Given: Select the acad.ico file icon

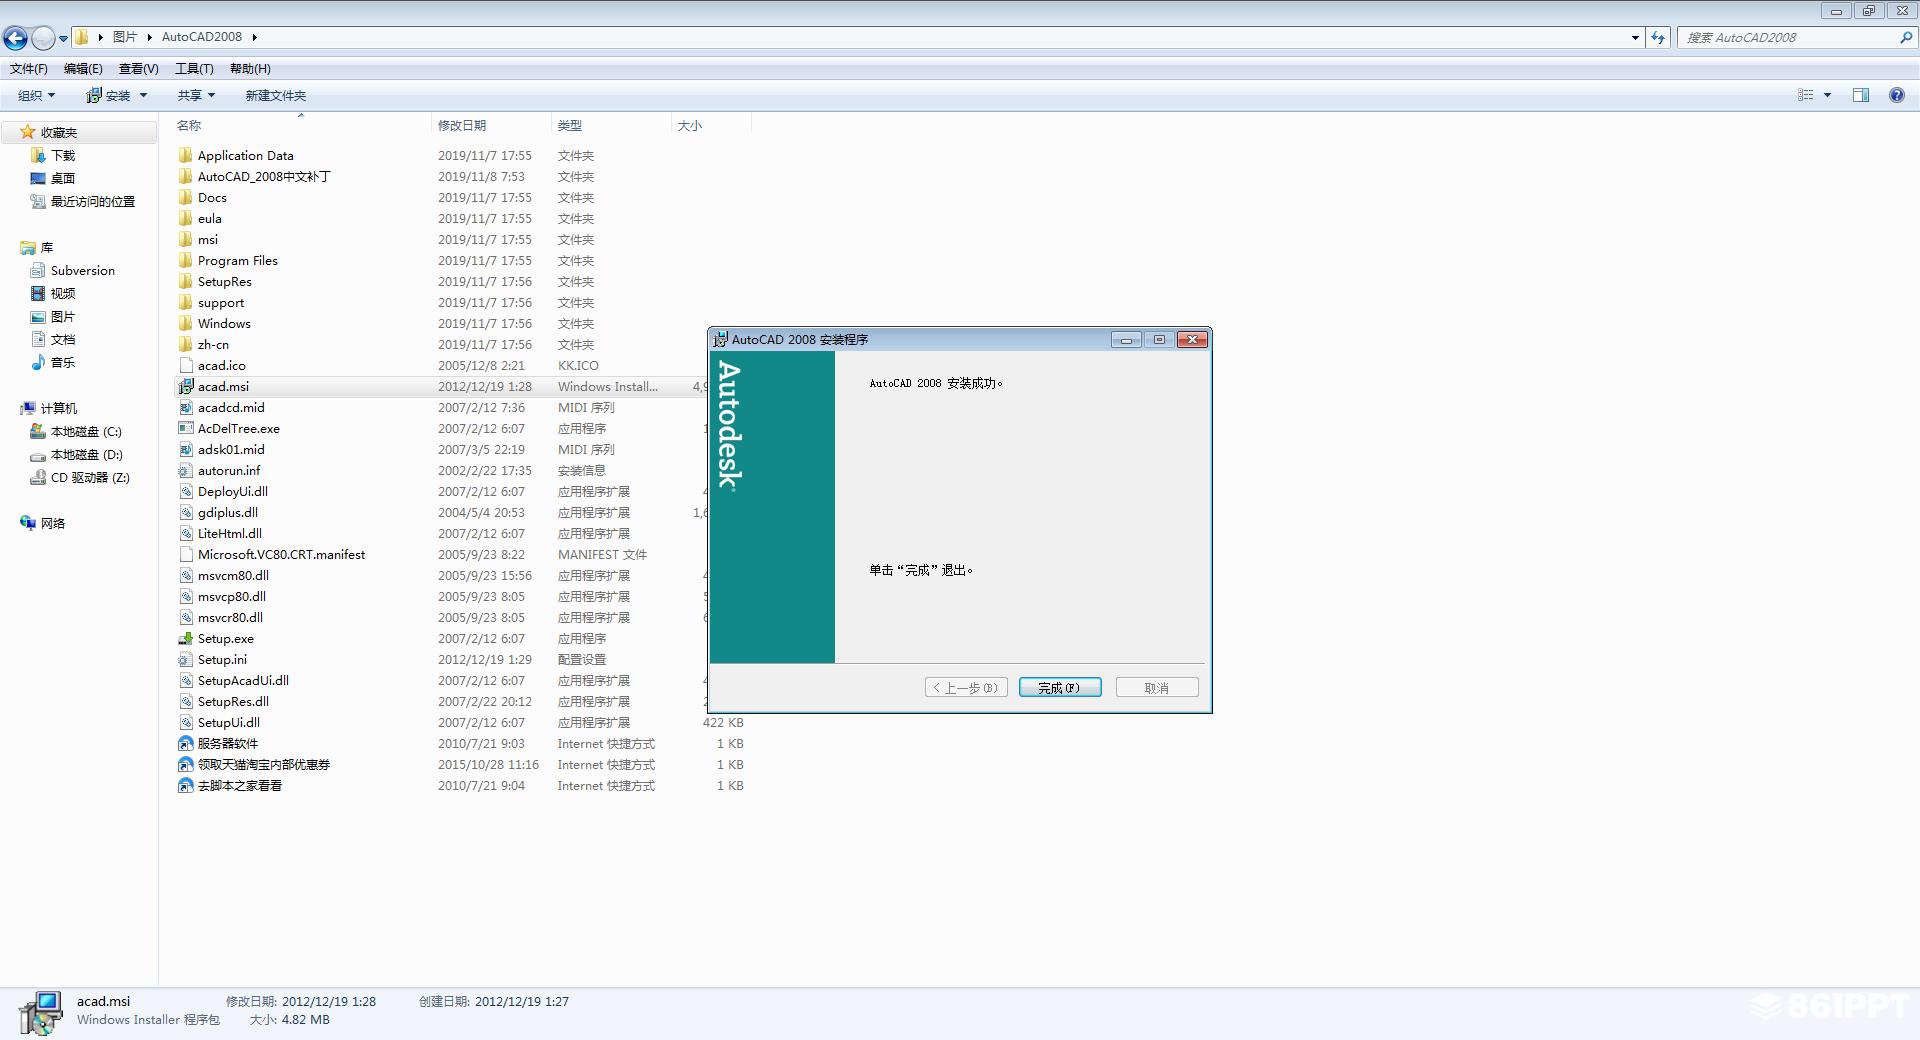Looking at the screenshot, I should 185,365.
